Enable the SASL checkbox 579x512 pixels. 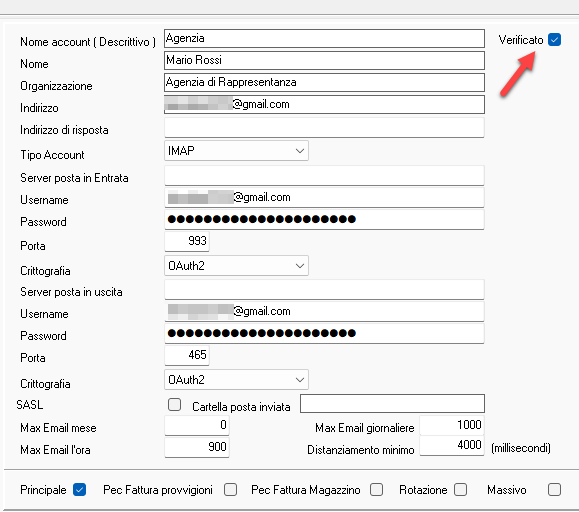pos(174,405)
